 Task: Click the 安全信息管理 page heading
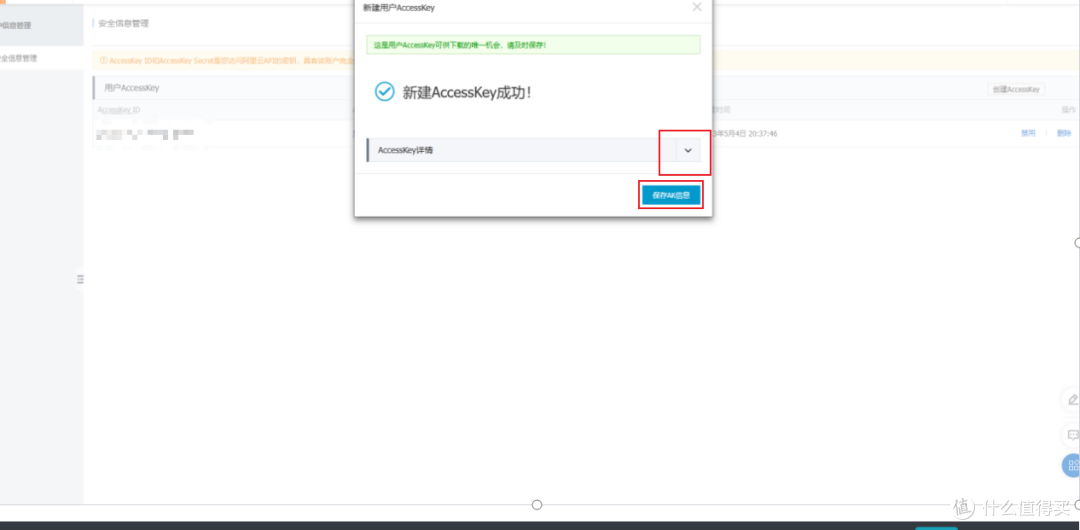pyautogui.click(x=123, y=23)
